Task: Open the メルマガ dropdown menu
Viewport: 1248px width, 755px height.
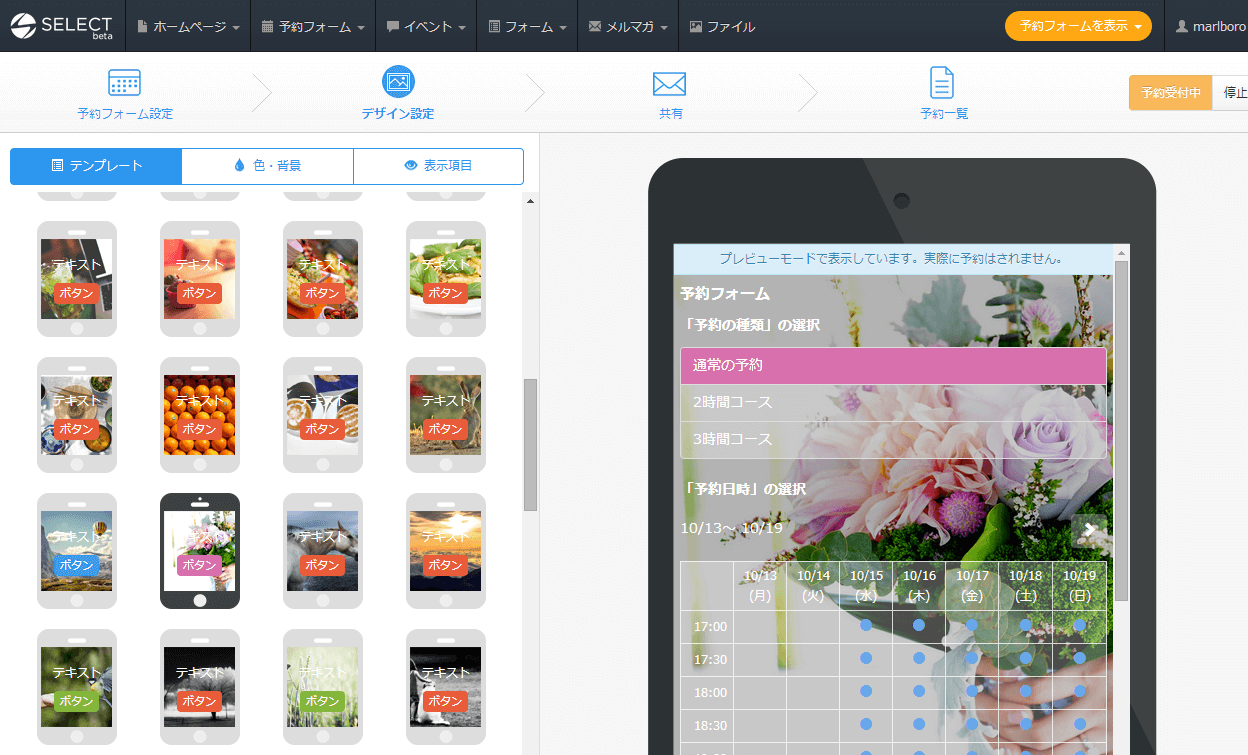Action: [x=628, y=27]
